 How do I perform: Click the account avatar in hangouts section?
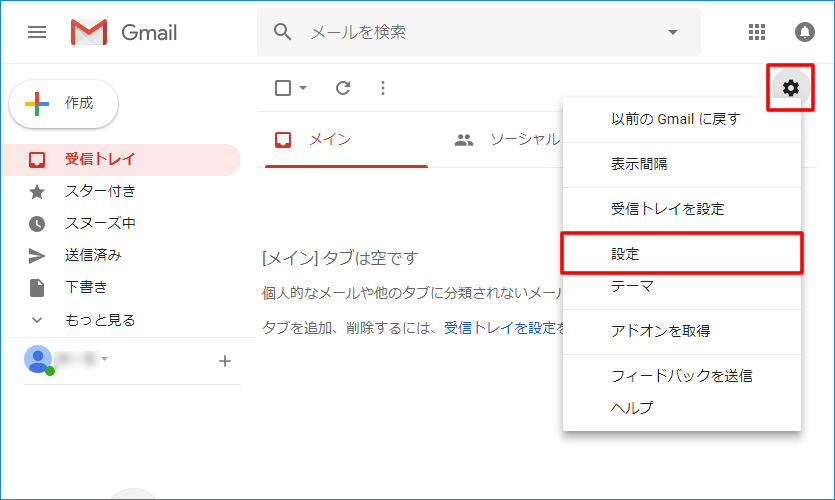point(38,359)
